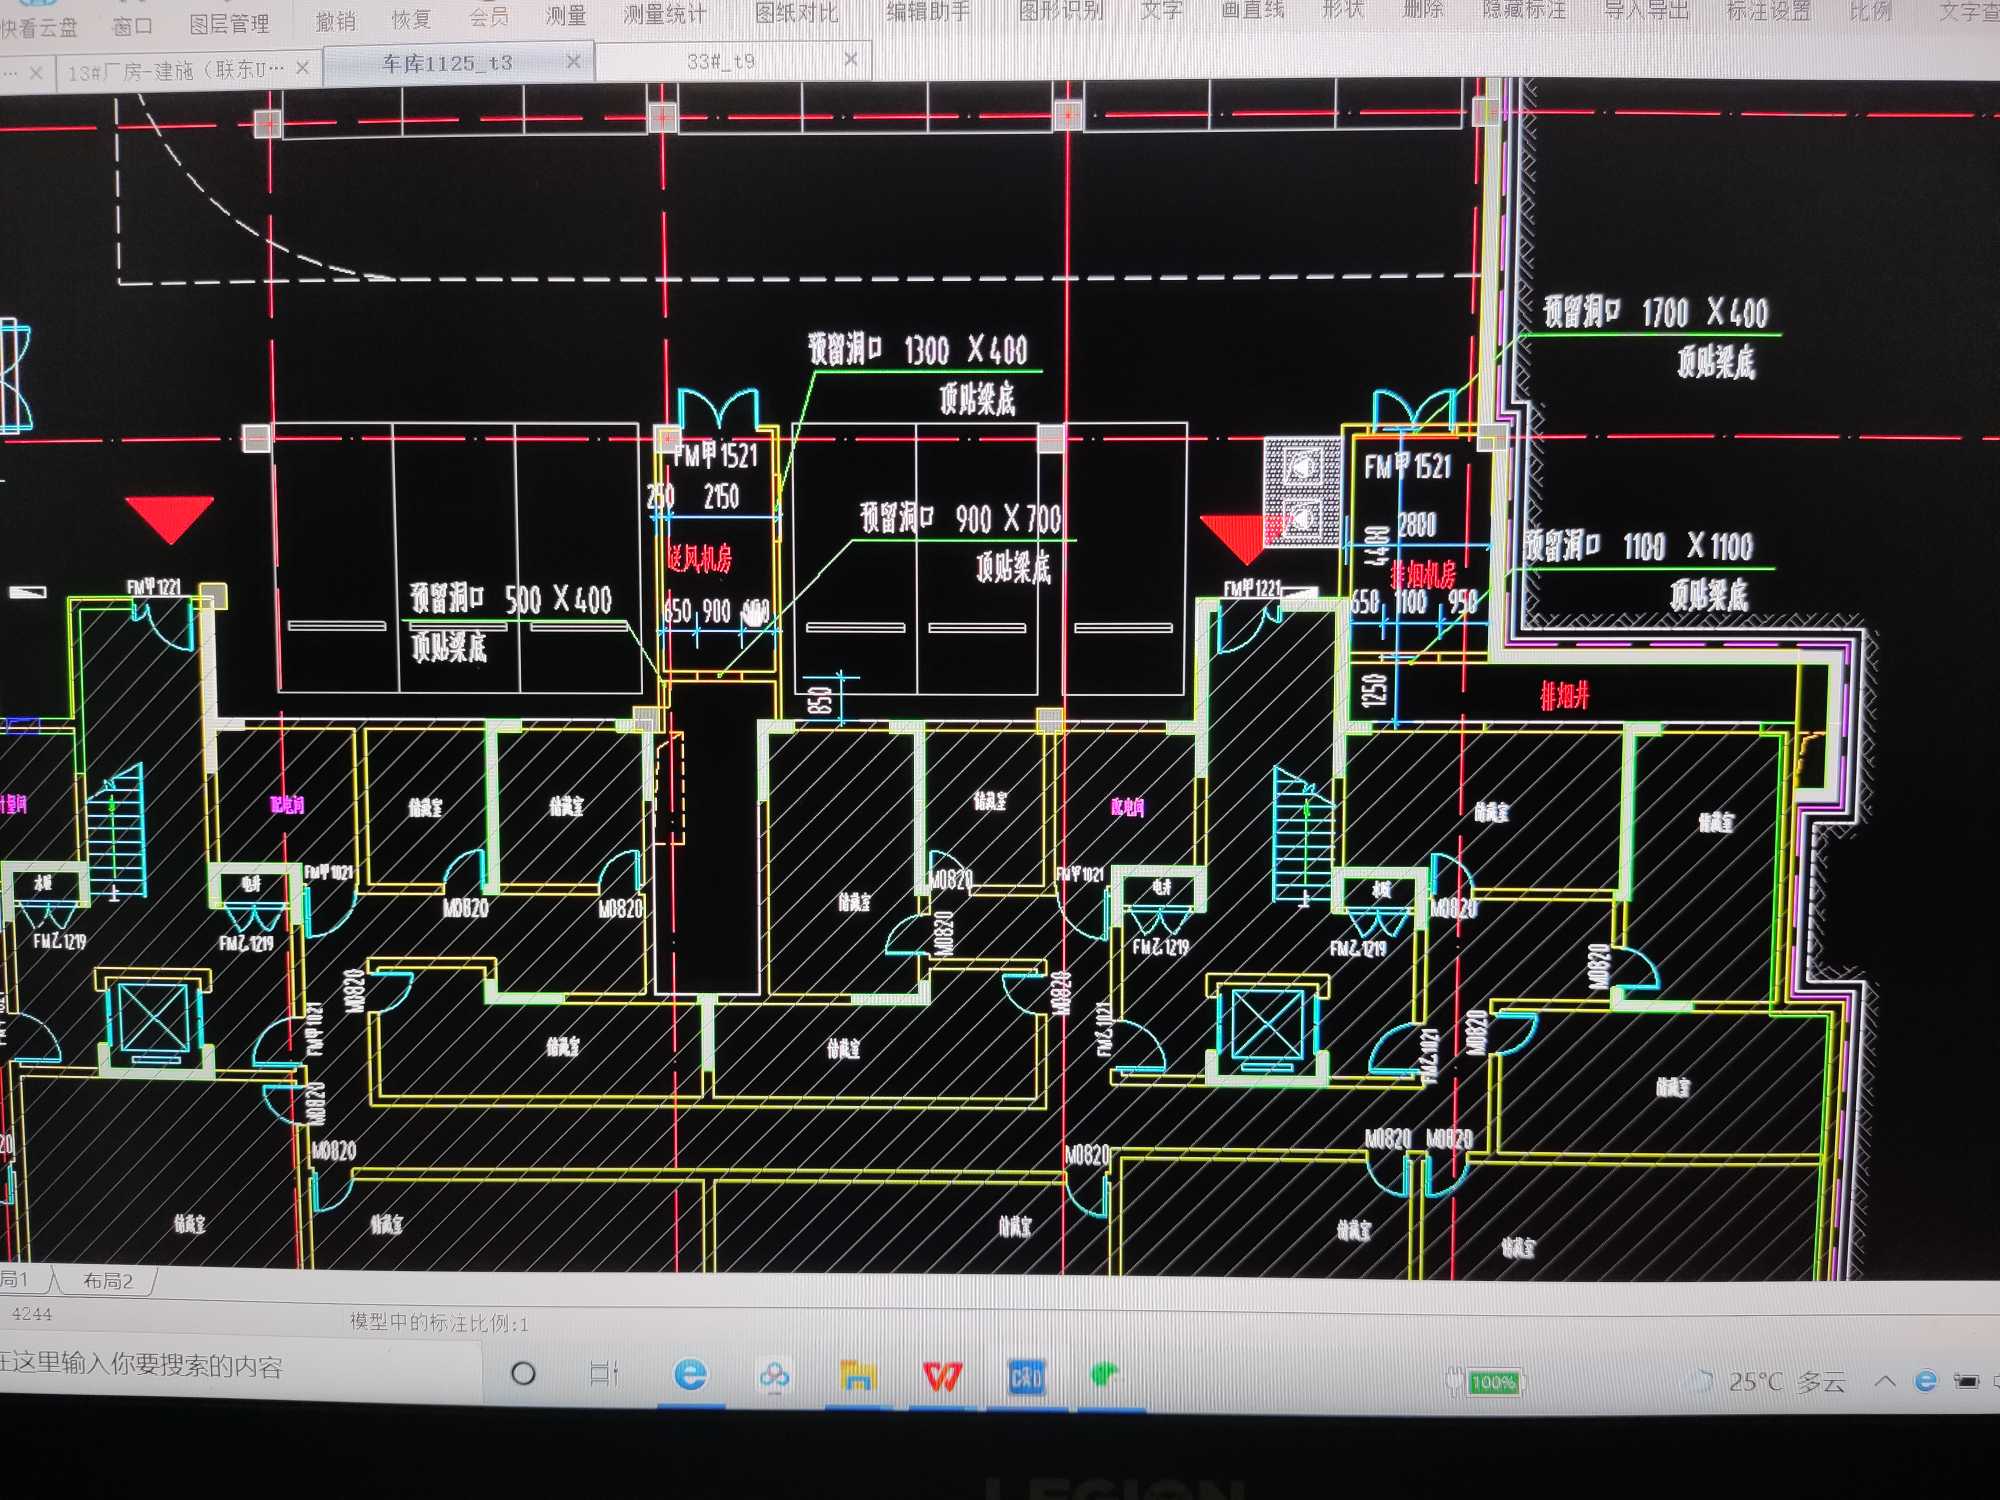Open the 编辑助手 edit assistant

[928, 12]
